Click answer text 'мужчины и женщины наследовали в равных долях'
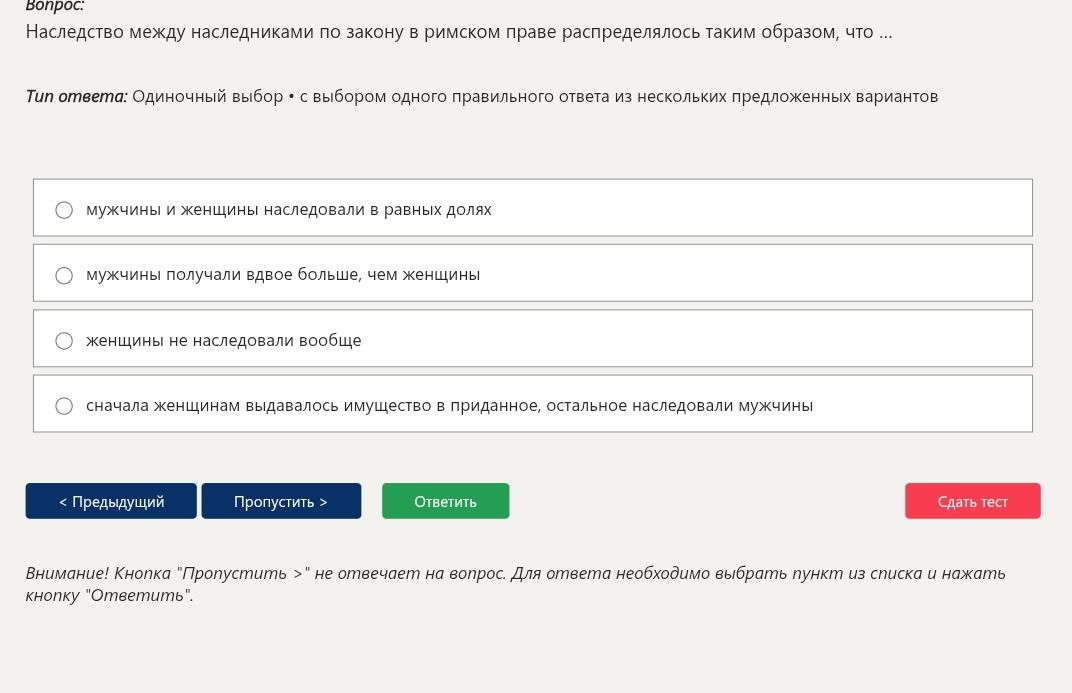This screenshot has height=693, width=1072. coord(289,210)
